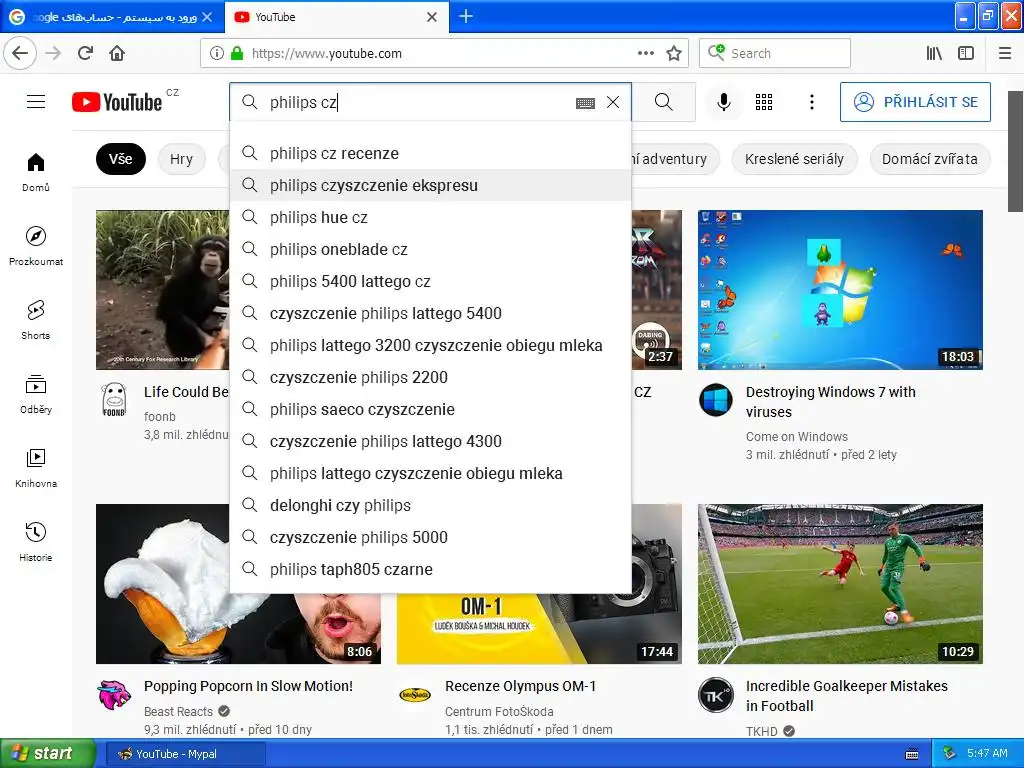1024x768 pixels.
Task: Open 'Recenze Olympus OM-1' video title
Action: click(x=520, y=686)
